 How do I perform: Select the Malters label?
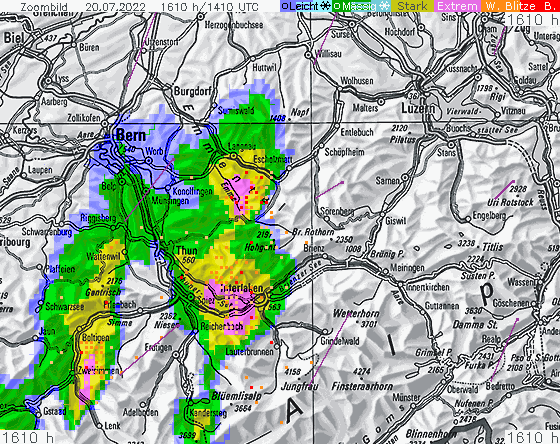(365, 108)
